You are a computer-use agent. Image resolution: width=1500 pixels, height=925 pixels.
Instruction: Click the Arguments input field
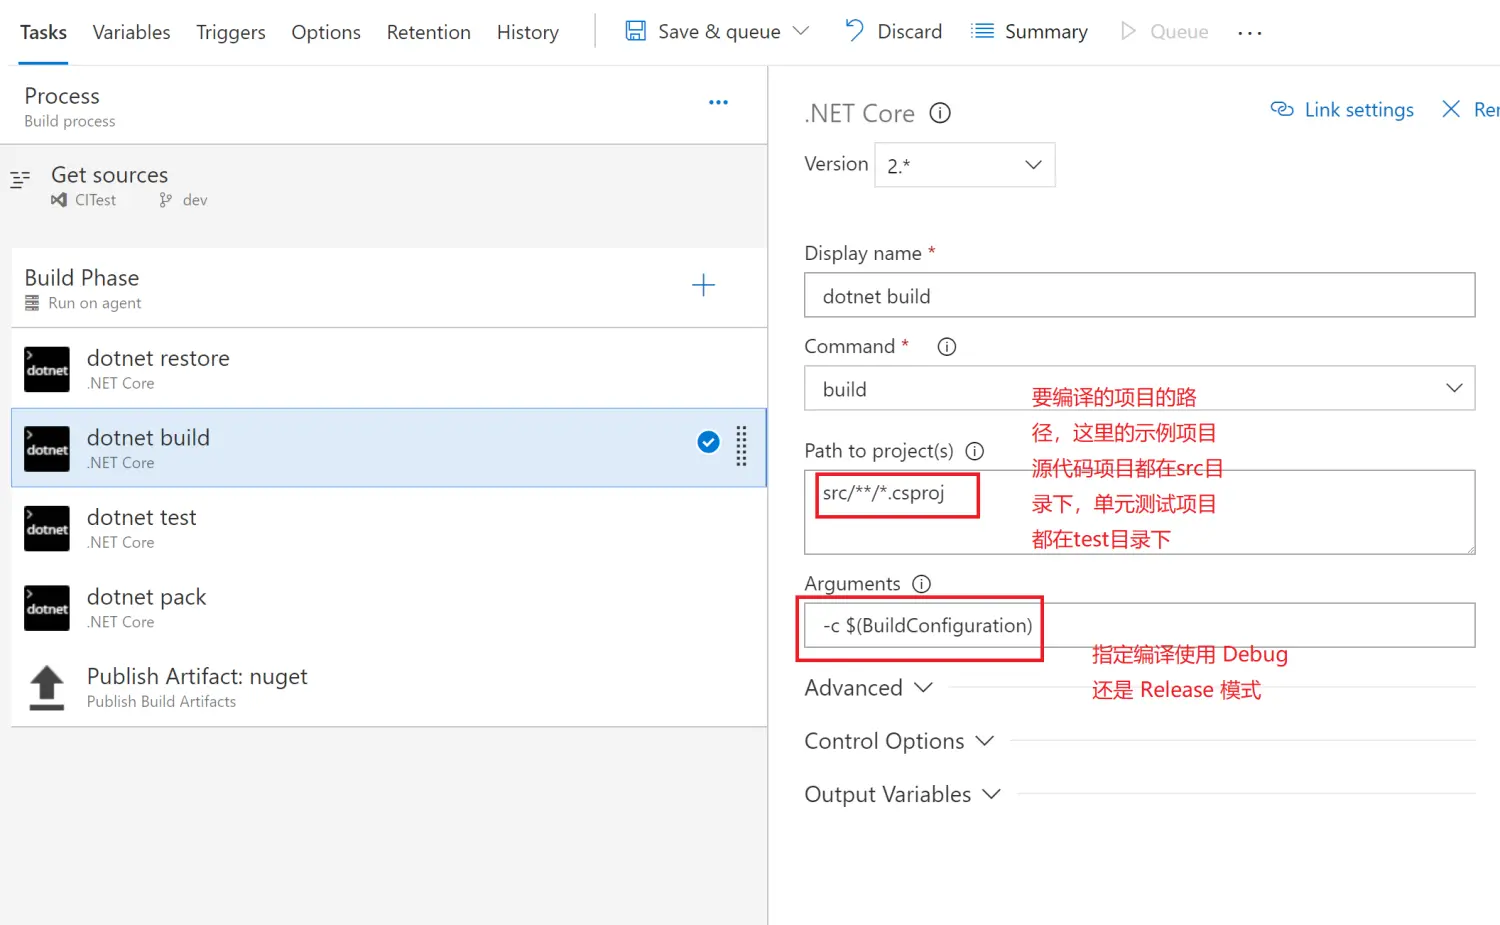click(x=1139, y=625)
